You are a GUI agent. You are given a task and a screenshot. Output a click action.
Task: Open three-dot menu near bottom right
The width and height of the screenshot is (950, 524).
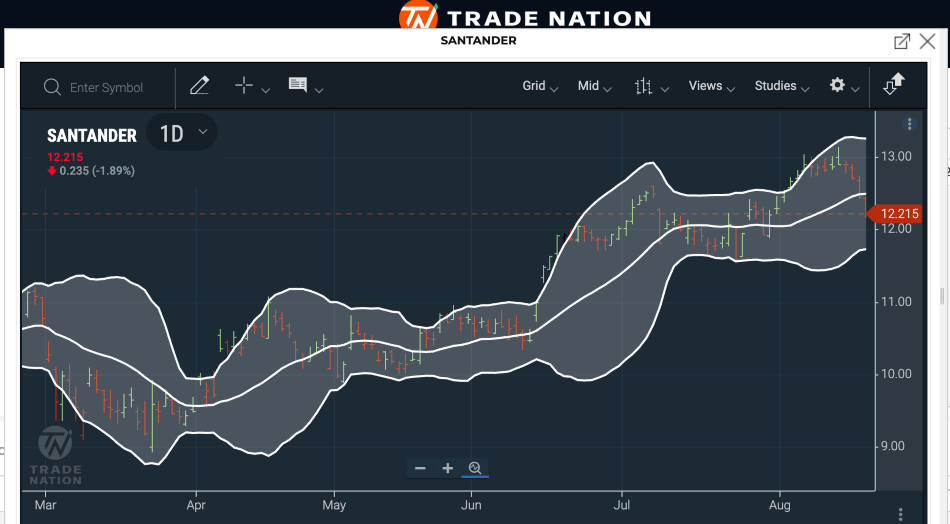[x=901, y=515]
